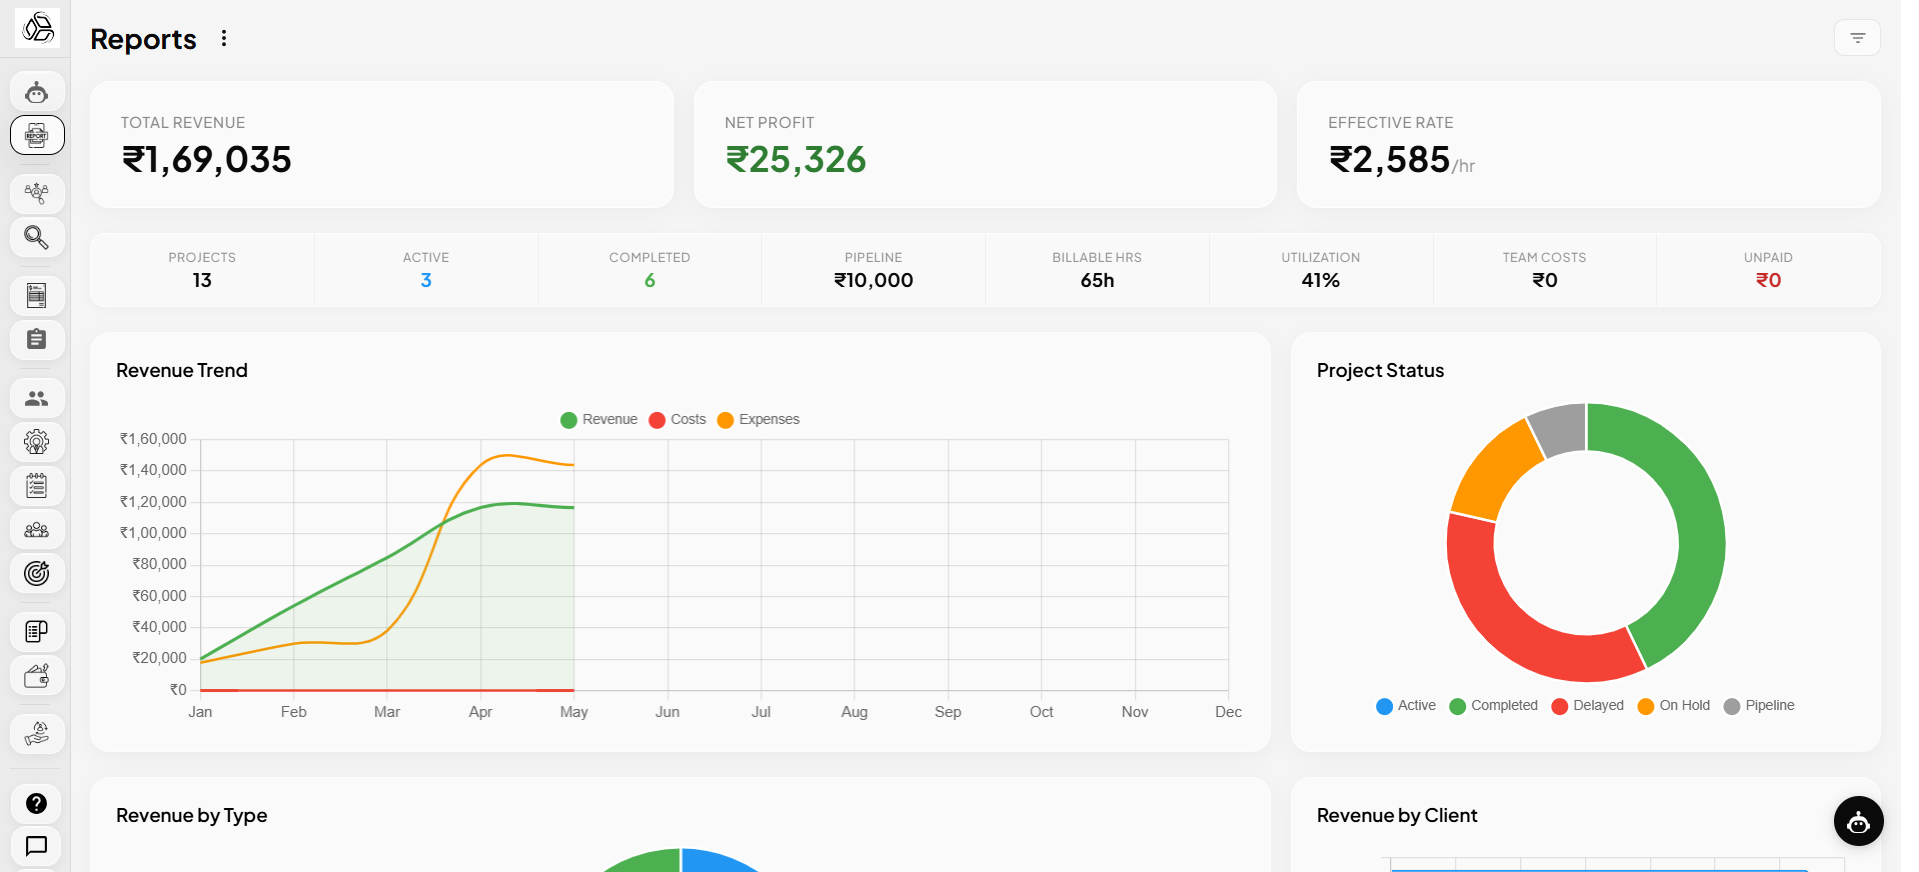Click the Revenue by Client heading
Image resolution: width=1919 pixels, height=872 pixels.
[x=1397, y=815]
